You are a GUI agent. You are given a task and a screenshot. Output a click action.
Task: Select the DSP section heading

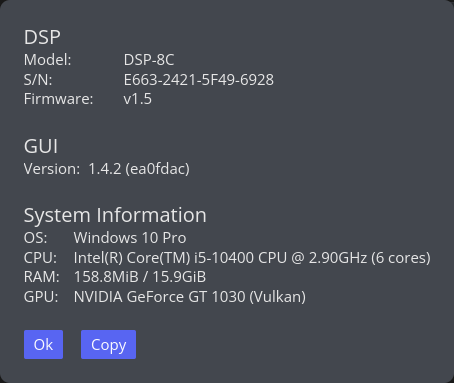tap(42, 37)
